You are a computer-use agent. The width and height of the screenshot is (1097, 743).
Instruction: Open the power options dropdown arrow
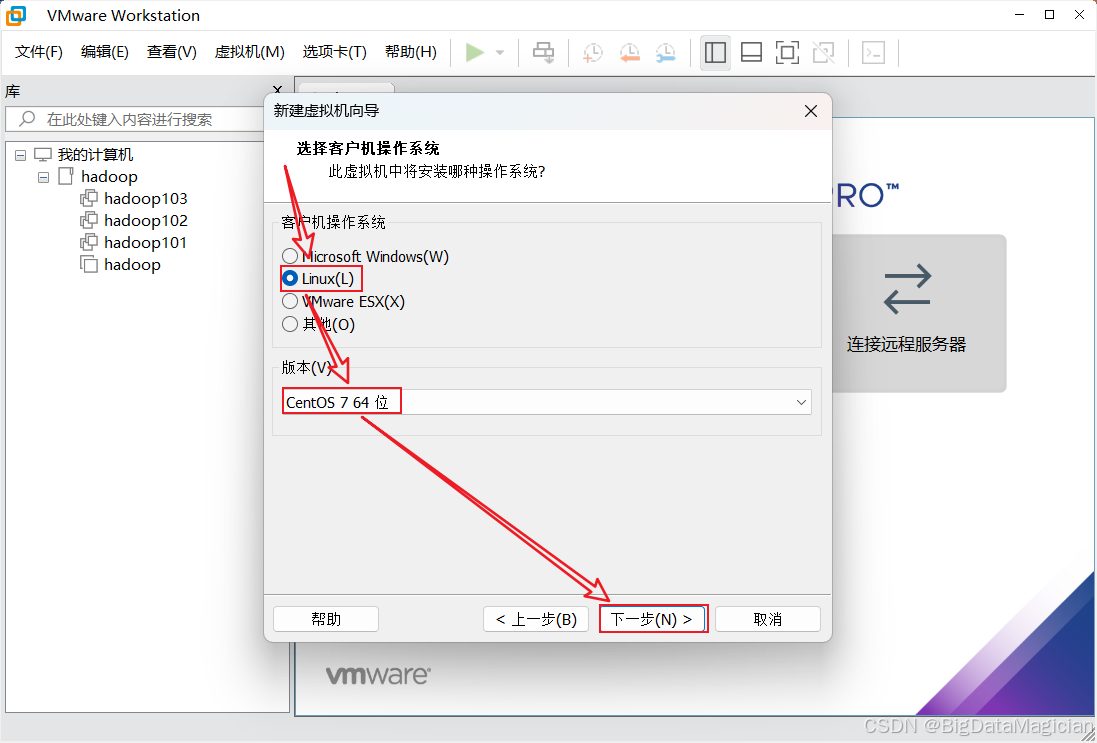click(500, 52)
